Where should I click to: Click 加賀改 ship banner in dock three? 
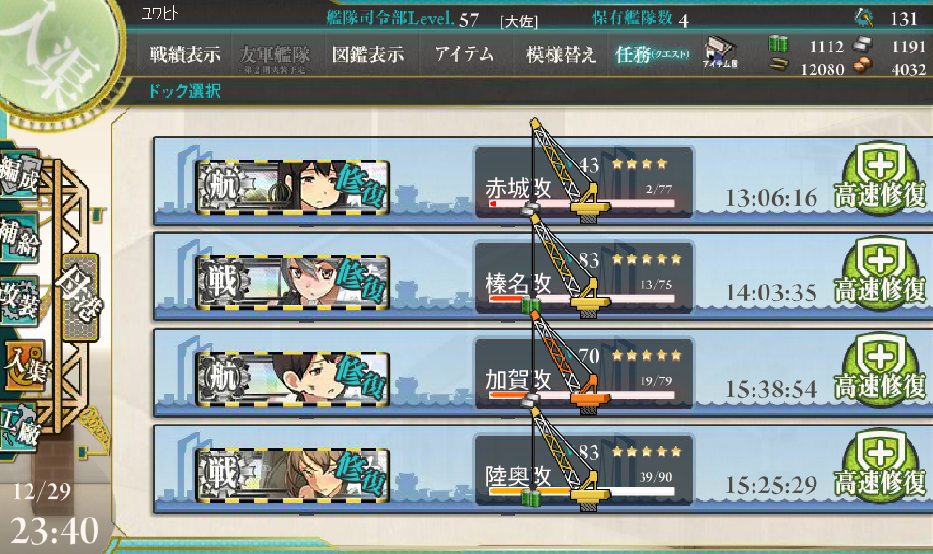pos(293,379)
